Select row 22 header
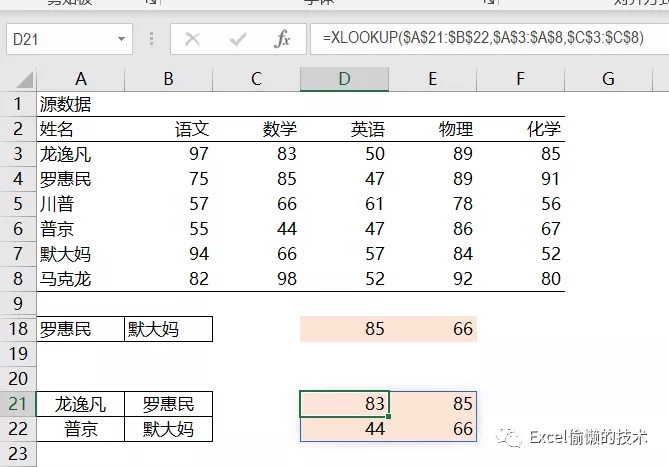The image size is (669, 467). click(x=18, y=429)
